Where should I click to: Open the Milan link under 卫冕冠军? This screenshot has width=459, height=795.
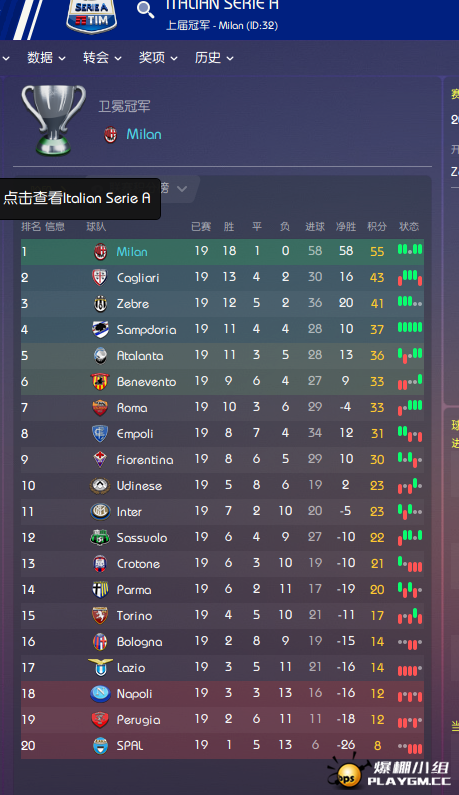click(x=144, y=134)
